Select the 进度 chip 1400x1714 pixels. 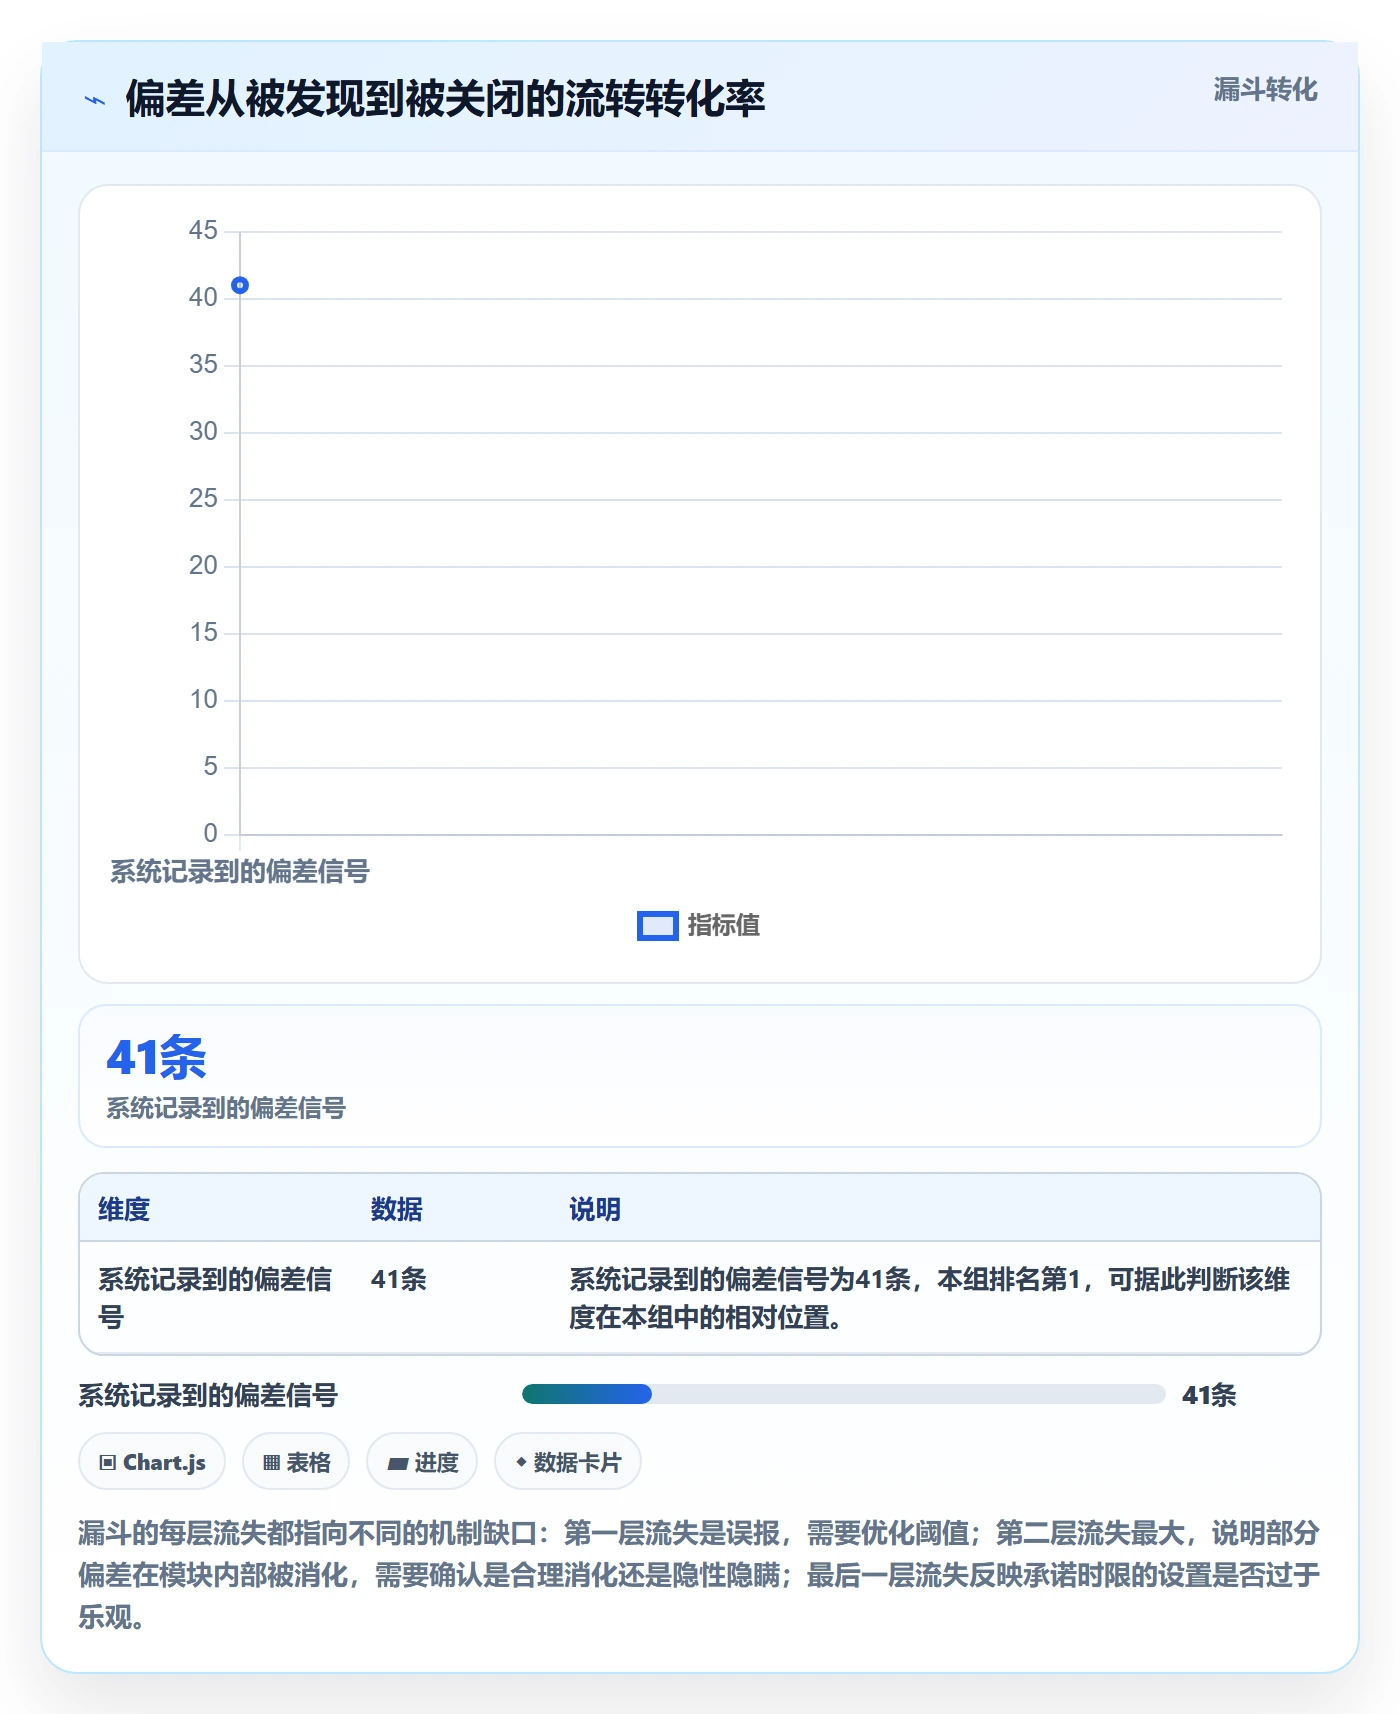pos(422,1462)
